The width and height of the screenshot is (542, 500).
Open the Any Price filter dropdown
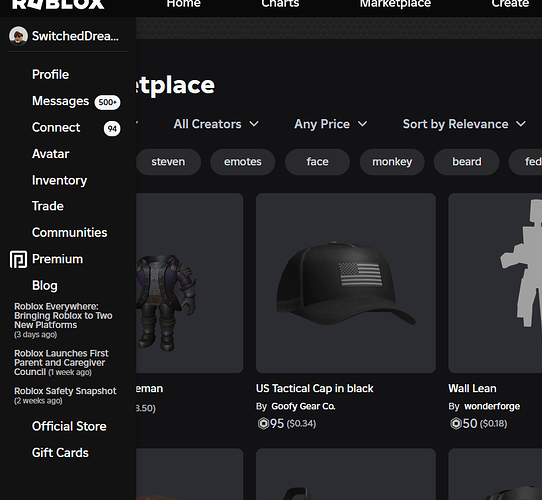pyautogui.click(x=331, y=124)
